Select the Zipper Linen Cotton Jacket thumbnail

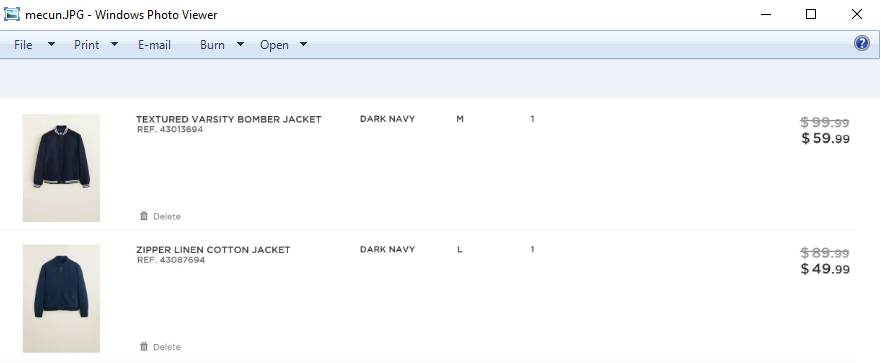[61, 298]
